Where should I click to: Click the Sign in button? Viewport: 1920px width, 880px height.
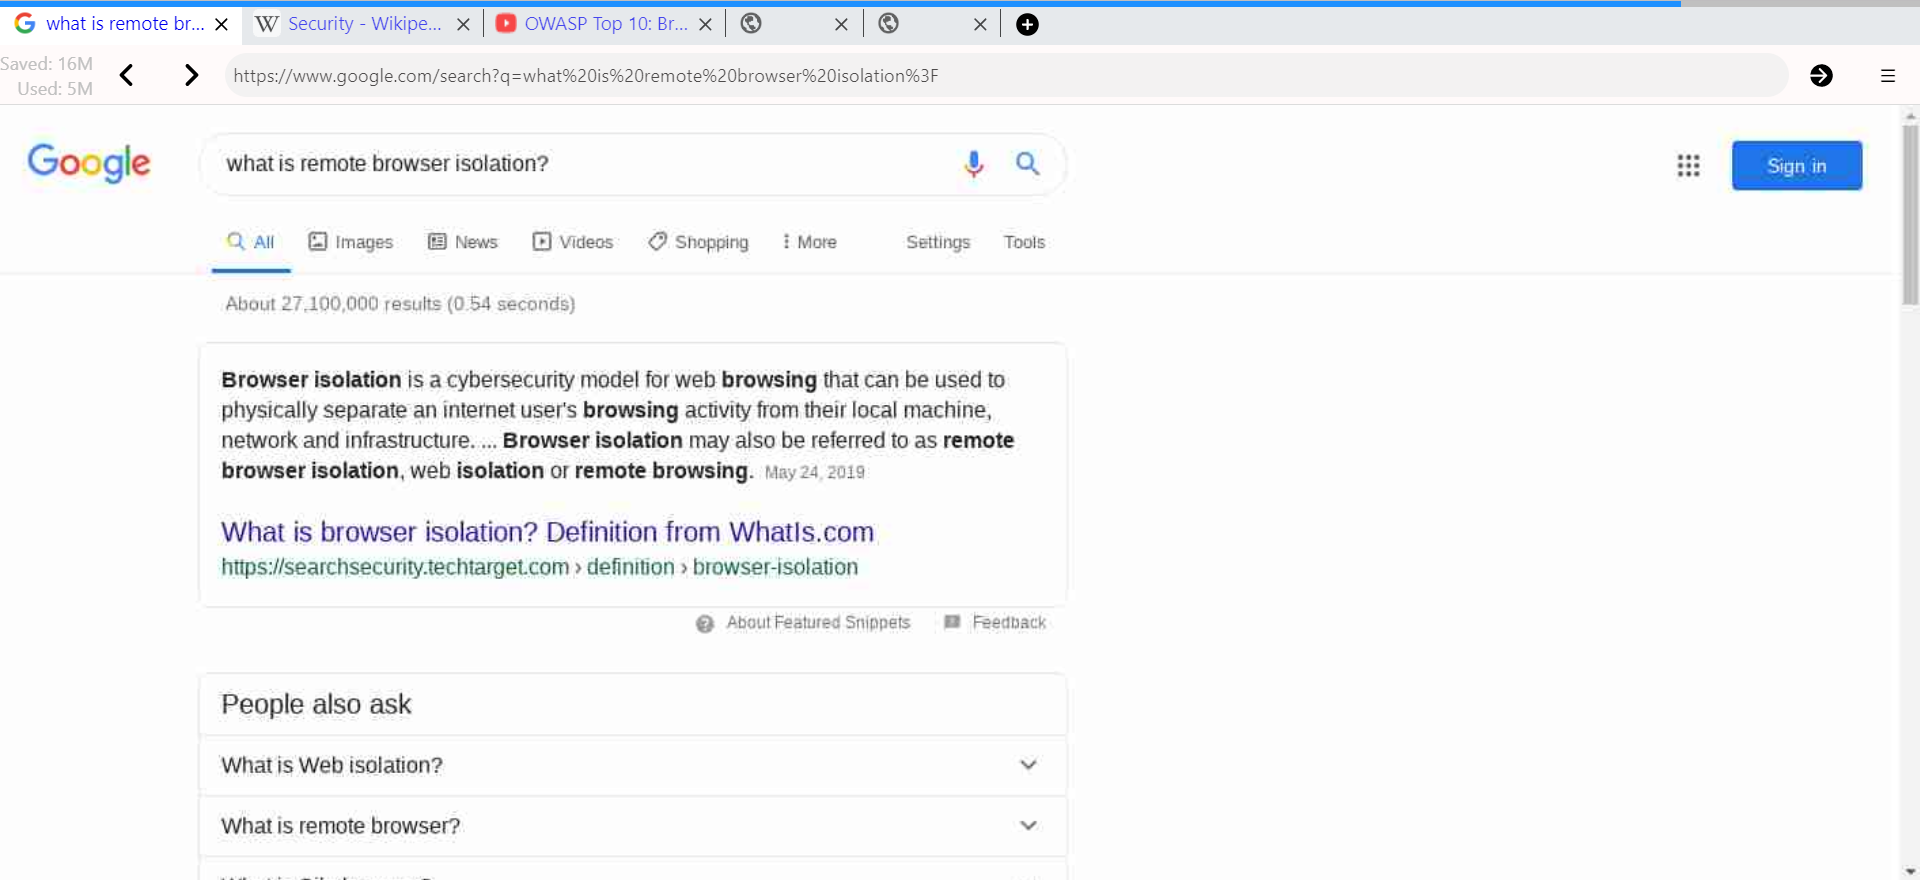[1797, 166]
